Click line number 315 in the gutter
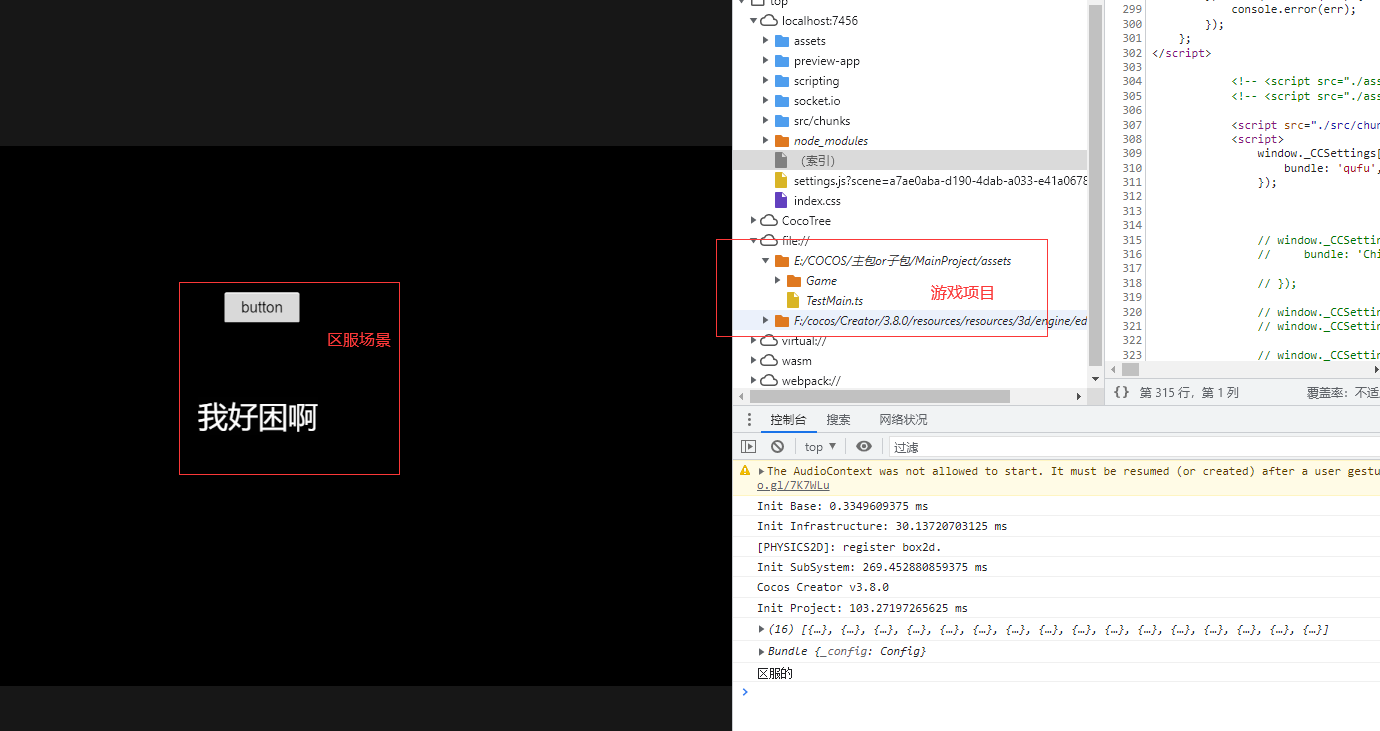 tap(1131, 240)
